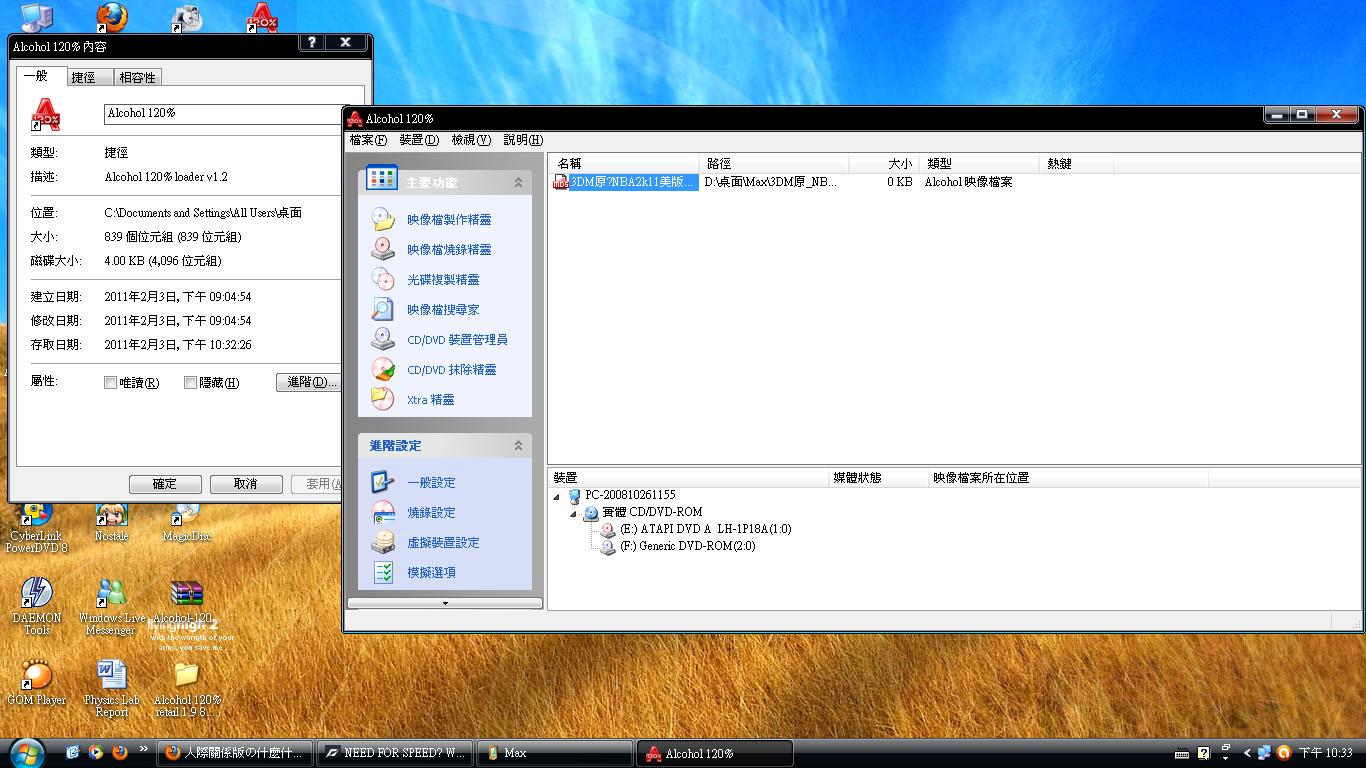Viewport: 1366px width, 768px height.
Task: Select the Nostale desktop shortcut
Action: coord(111,522)
